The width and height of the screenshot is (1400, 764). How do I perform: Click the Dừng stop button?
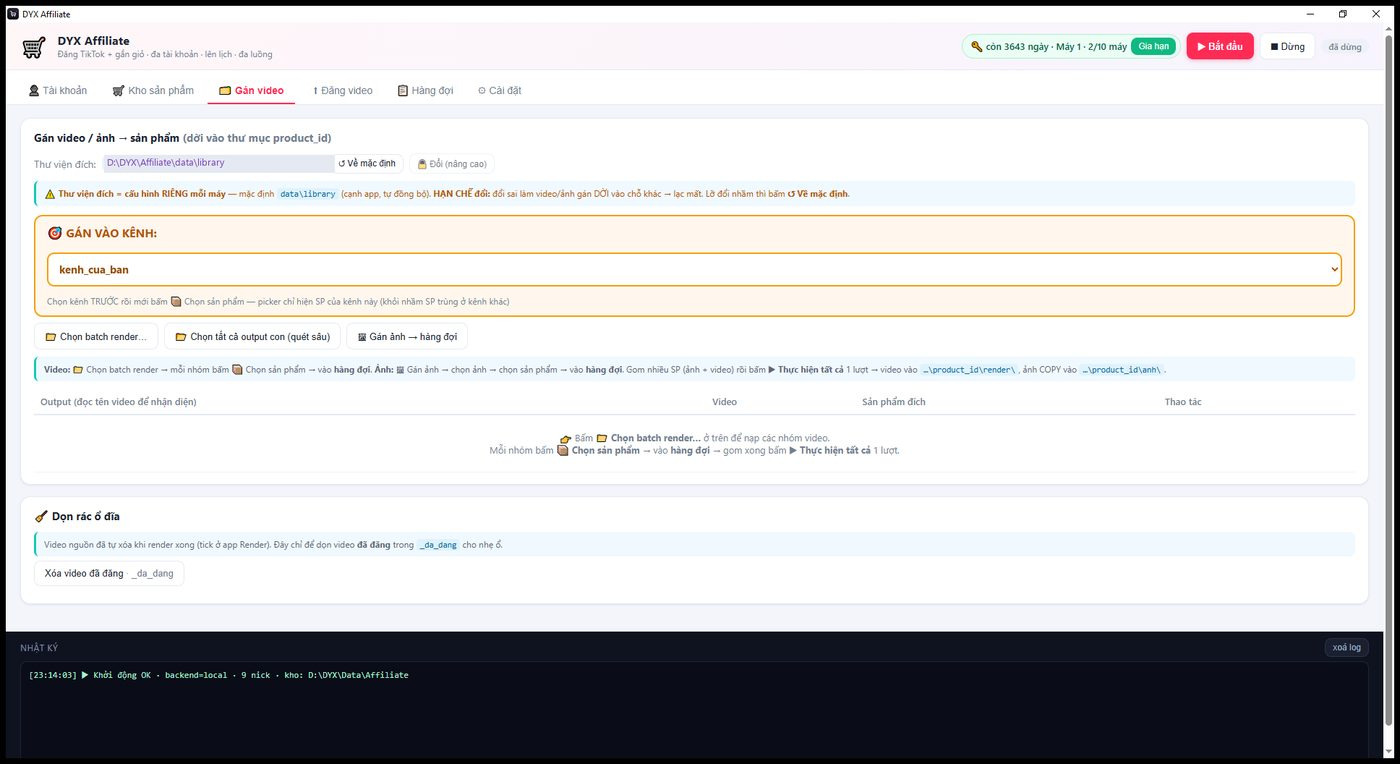point(1287,47)
